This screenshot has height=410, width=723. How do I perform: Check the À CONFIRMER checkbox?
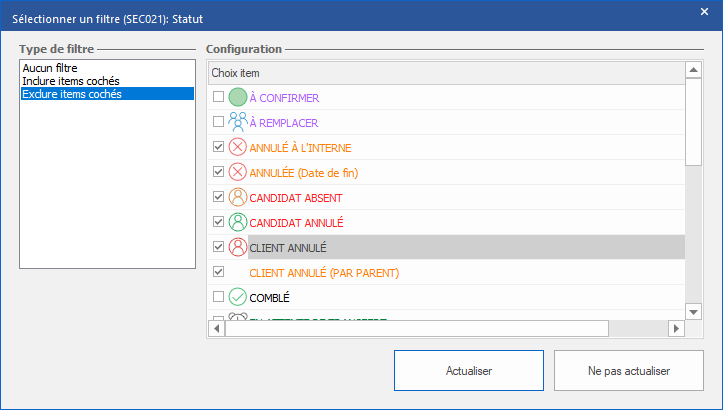(x=218, y=97)
